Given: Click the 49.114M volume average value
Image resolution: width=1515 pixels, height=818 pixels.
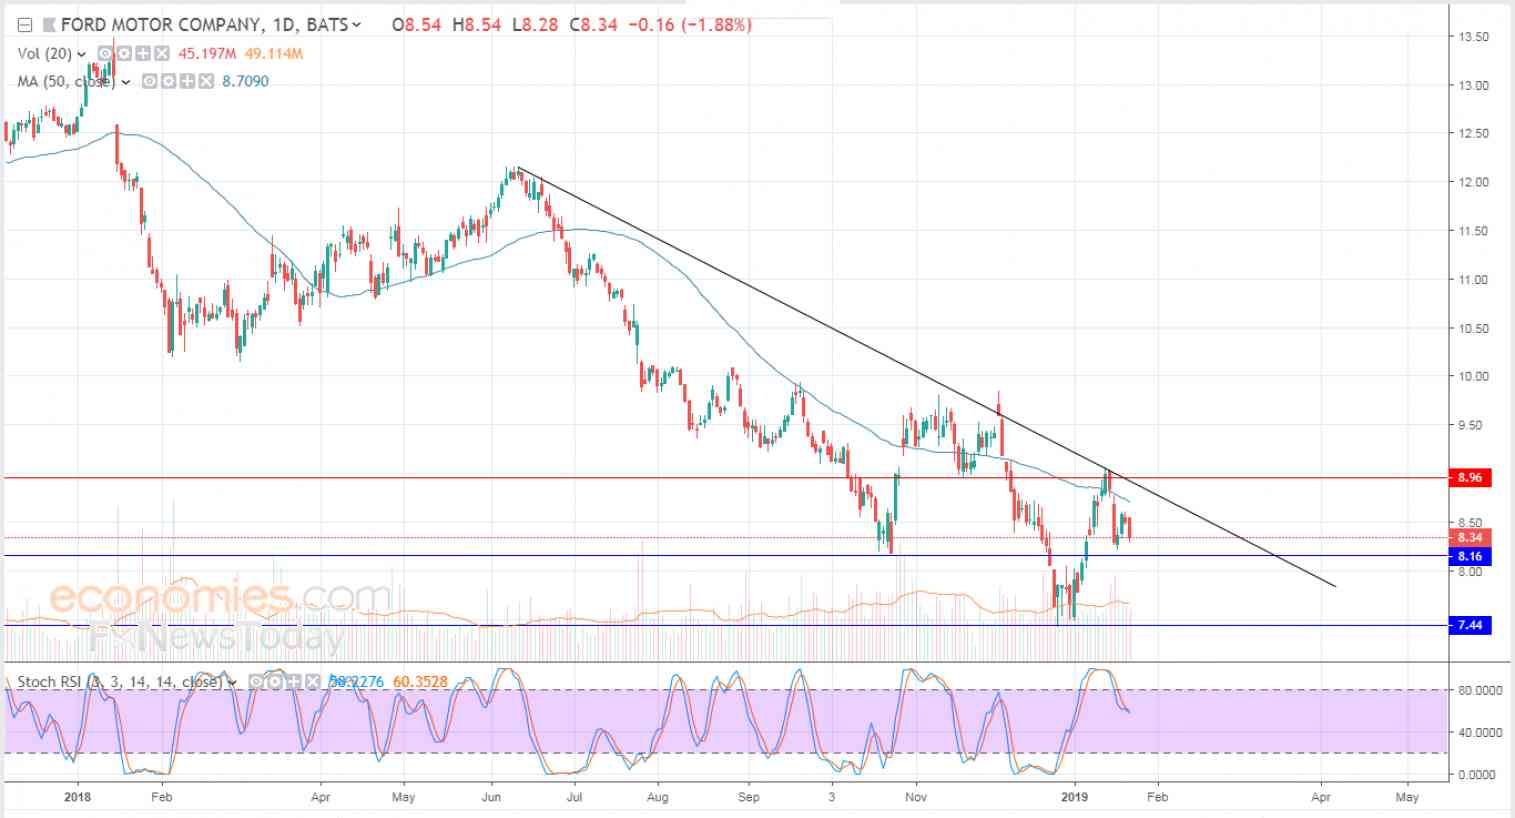Looking at the screenshot, I should 273,54.
